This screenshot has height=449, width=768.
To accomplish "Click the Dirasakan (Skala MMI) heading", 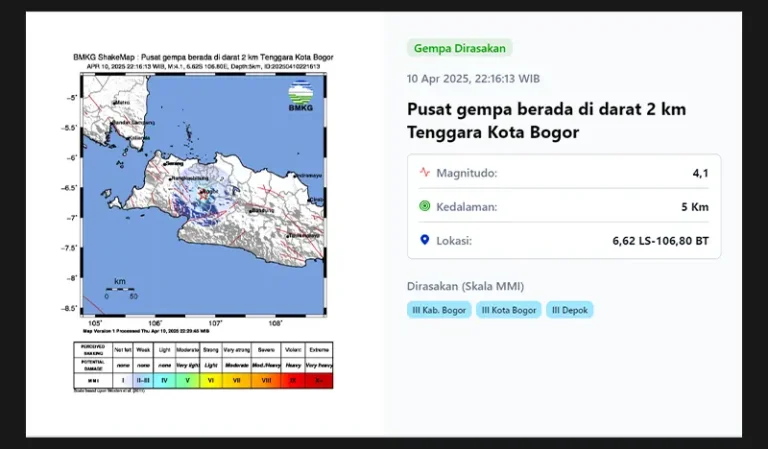I will click(x=465, y=286).
